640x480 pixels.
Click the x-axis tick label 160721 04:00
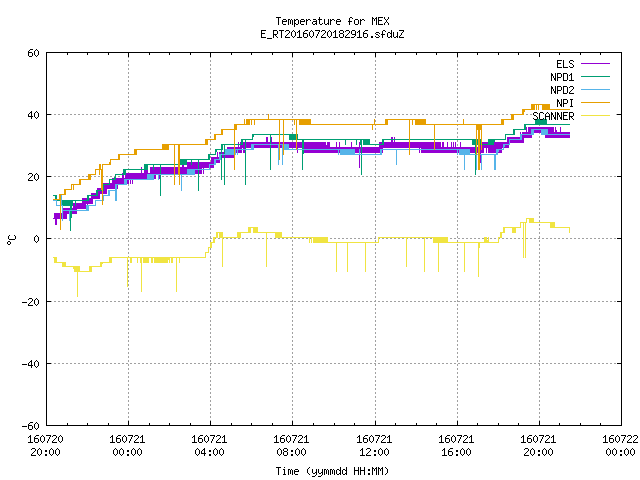(209, 446)
